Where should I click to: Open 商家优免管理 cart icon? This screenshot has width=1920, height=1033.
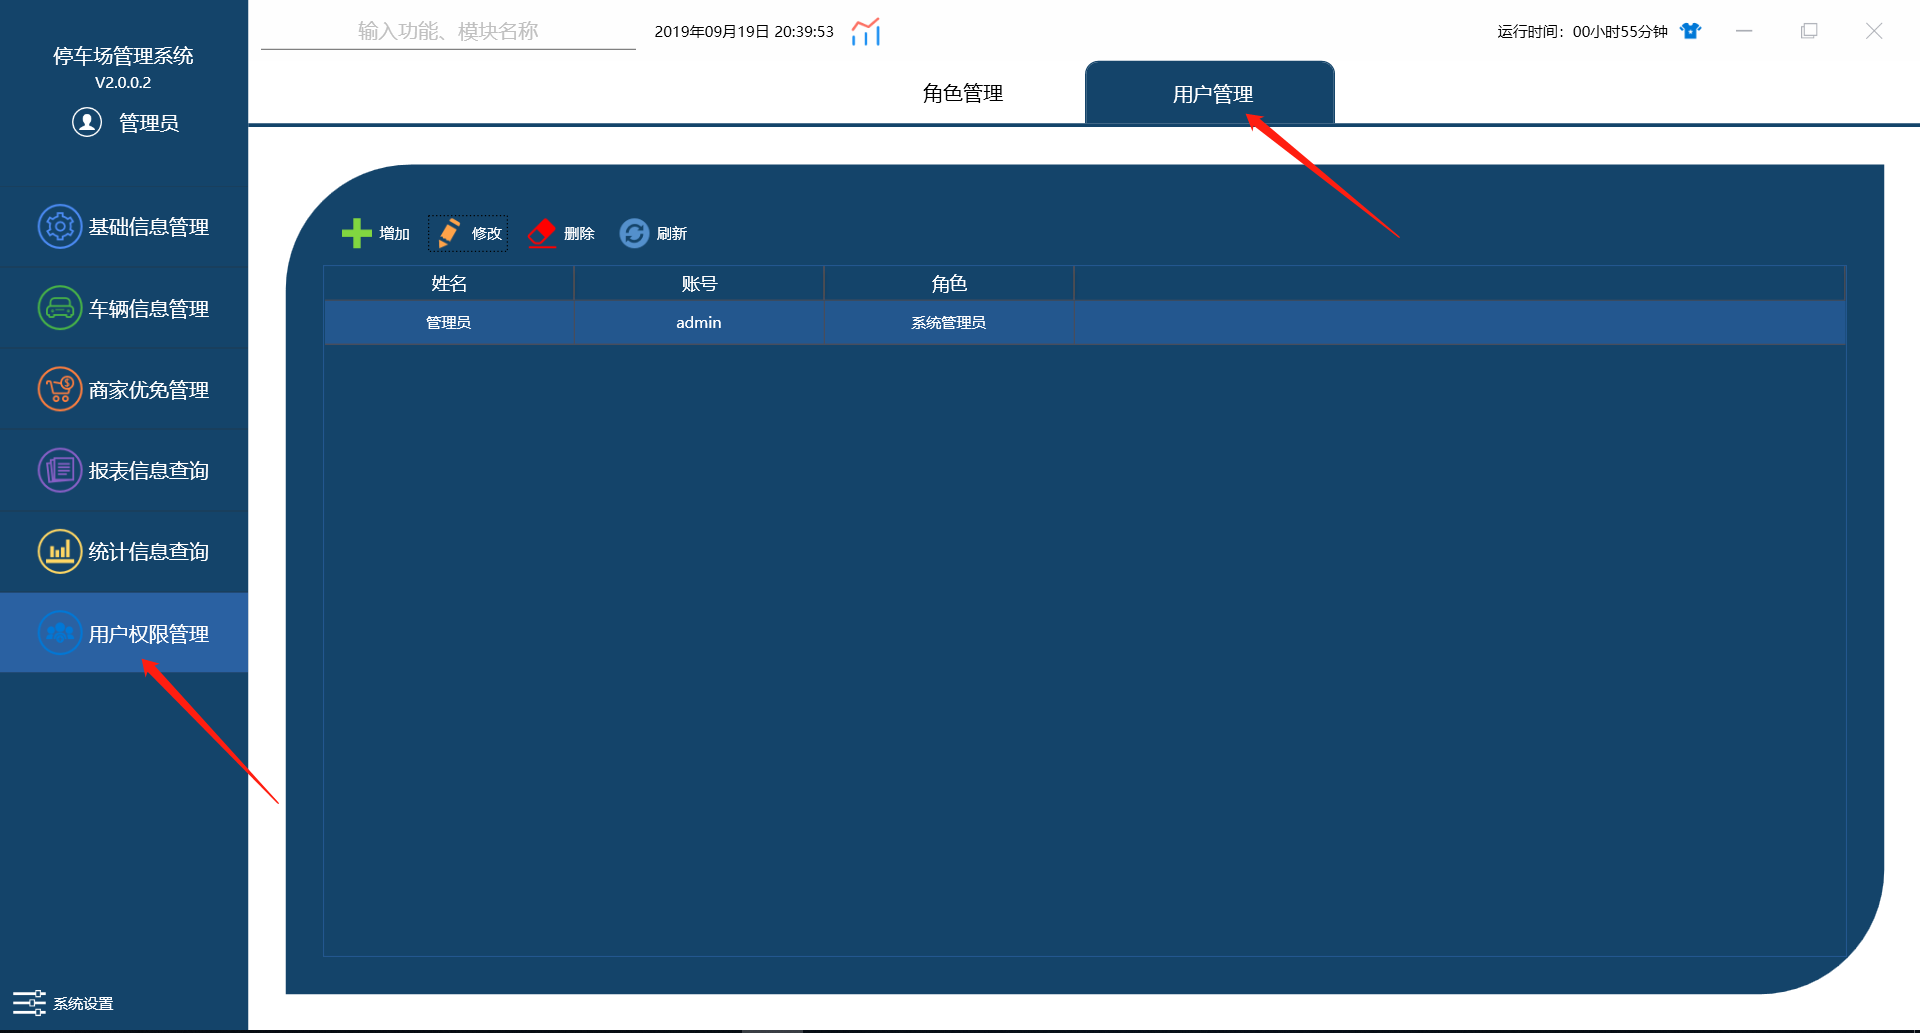(x=60, y=389)
